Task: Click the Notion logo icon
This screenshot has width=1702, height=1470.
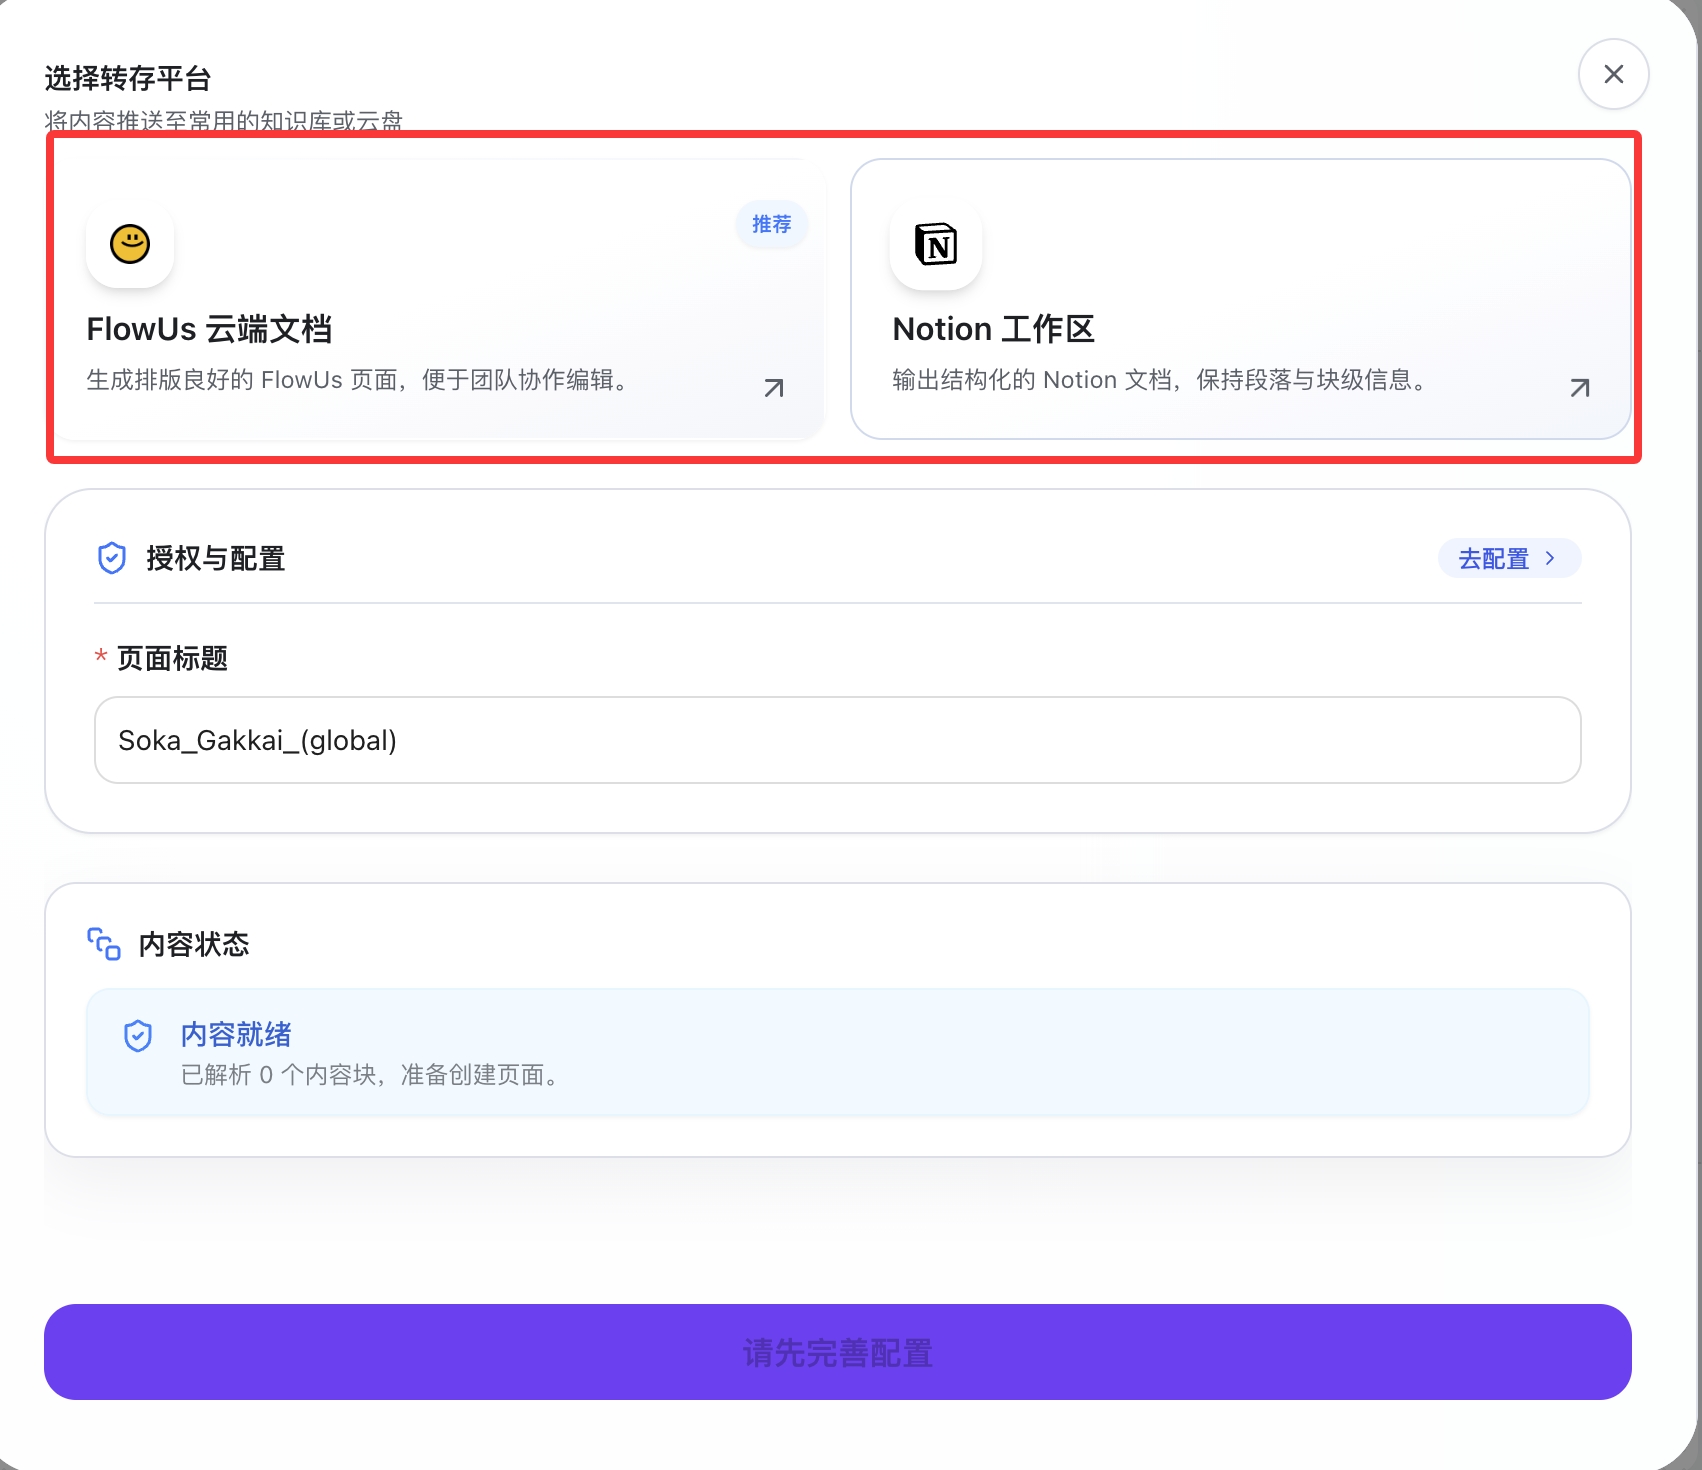Action: click(x=936, y=244)
